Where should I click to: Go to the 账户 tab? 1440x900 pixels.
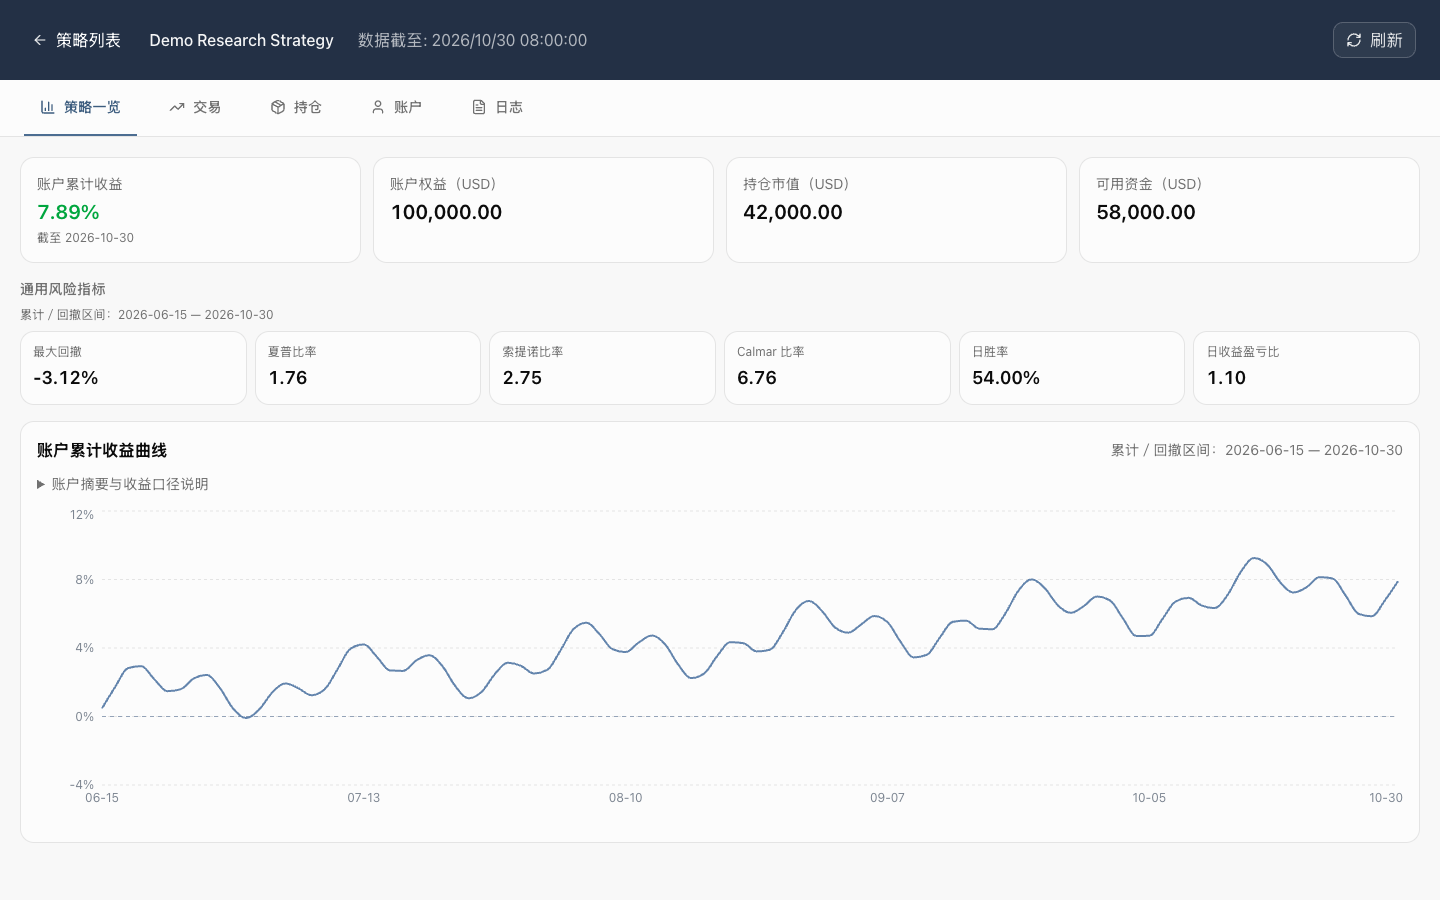point(396,107)
